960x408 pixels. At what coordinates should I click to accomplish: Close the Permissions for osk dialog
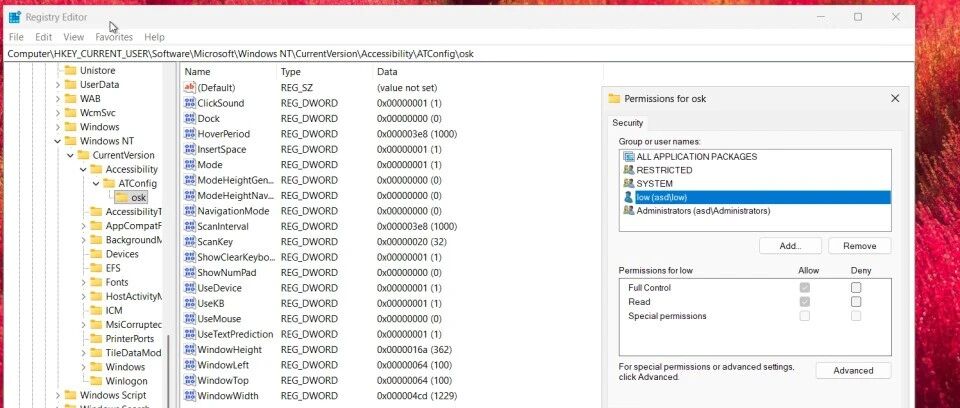[x=894, y=99]
